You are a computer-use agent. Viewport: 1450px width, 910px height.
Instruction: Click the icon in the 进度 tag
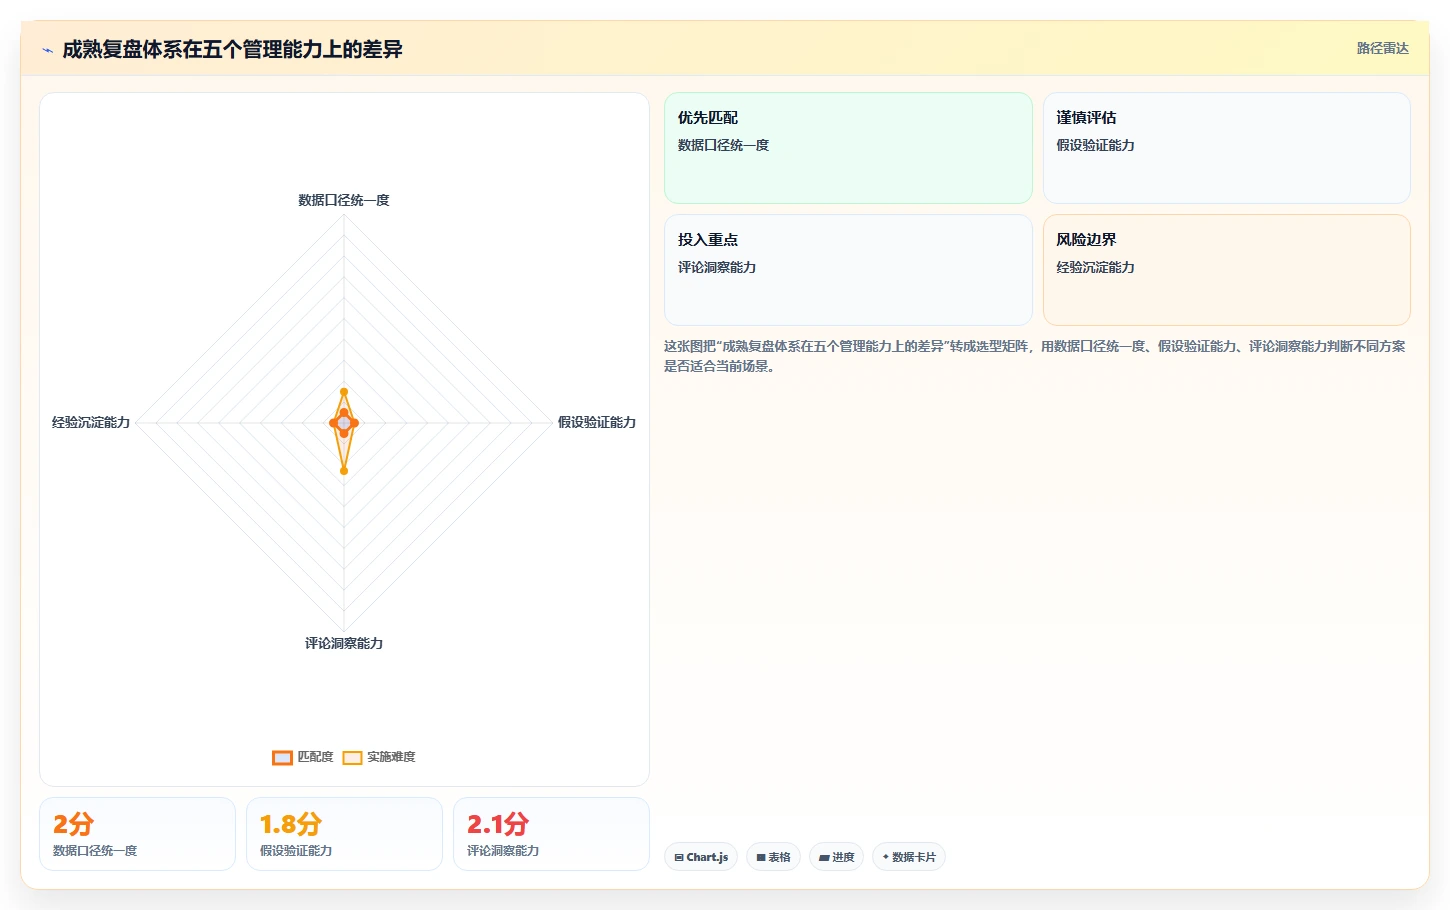(824, 858)
